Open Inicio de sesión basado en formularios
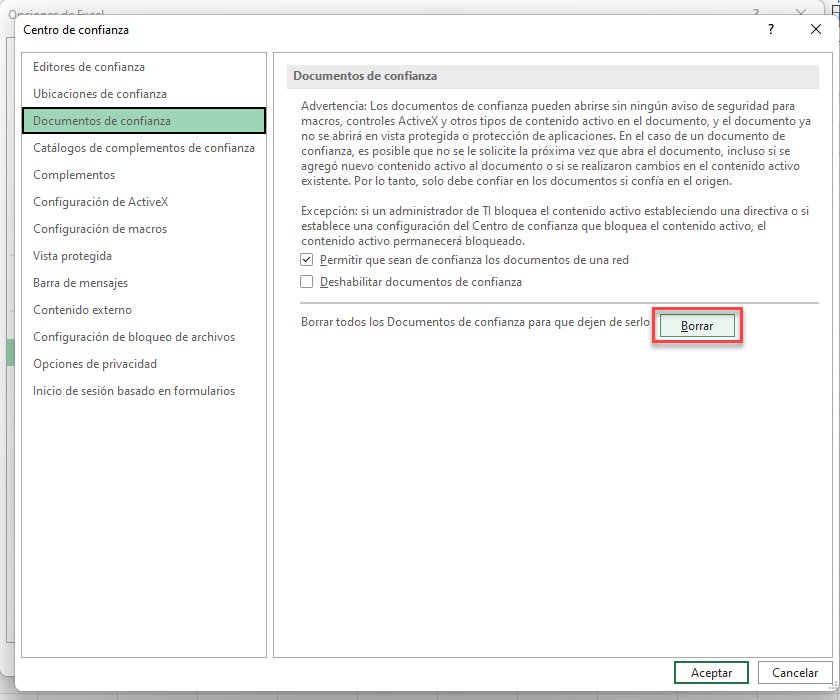 click(144, 391)
